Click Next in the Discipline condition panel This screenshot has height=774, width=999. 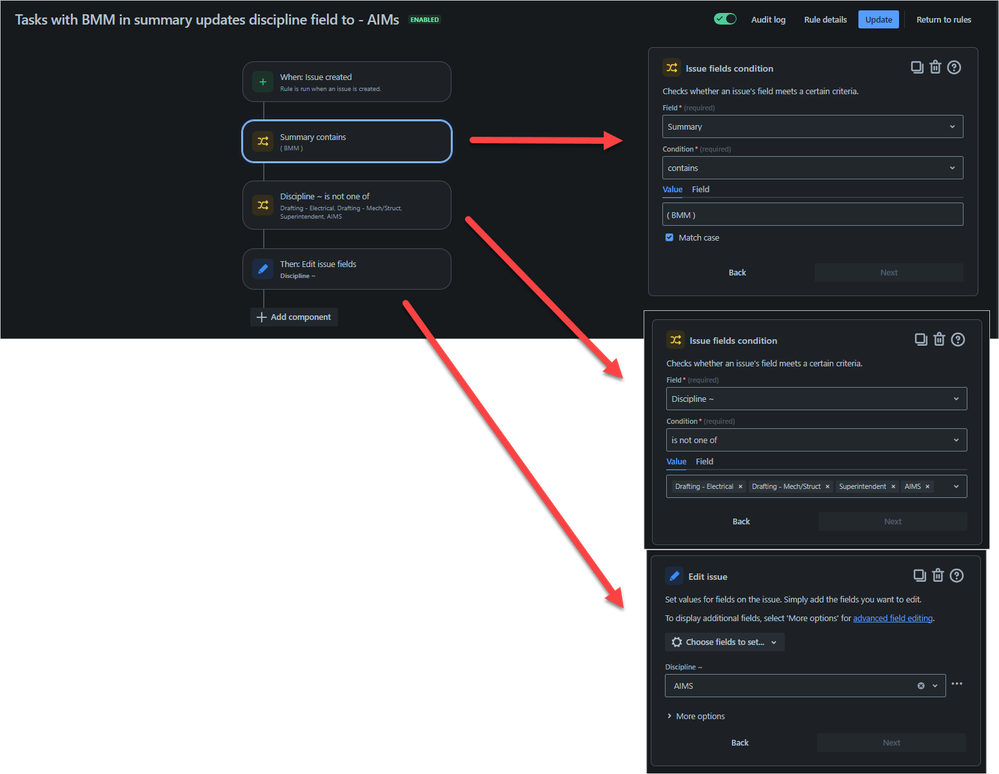(893, 522)
